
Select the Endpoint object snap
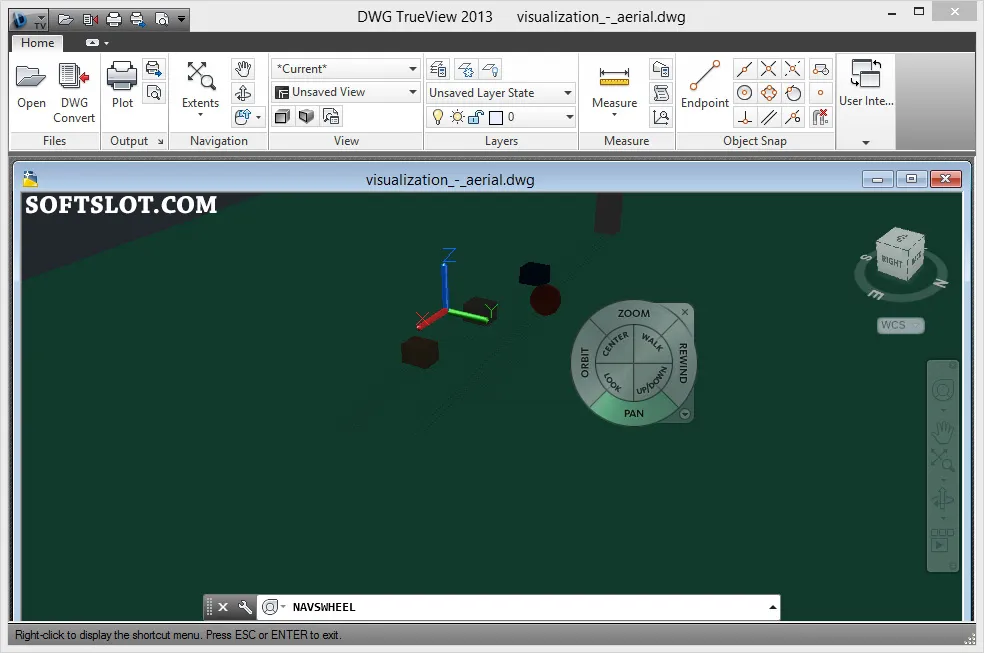pos(704,86)
